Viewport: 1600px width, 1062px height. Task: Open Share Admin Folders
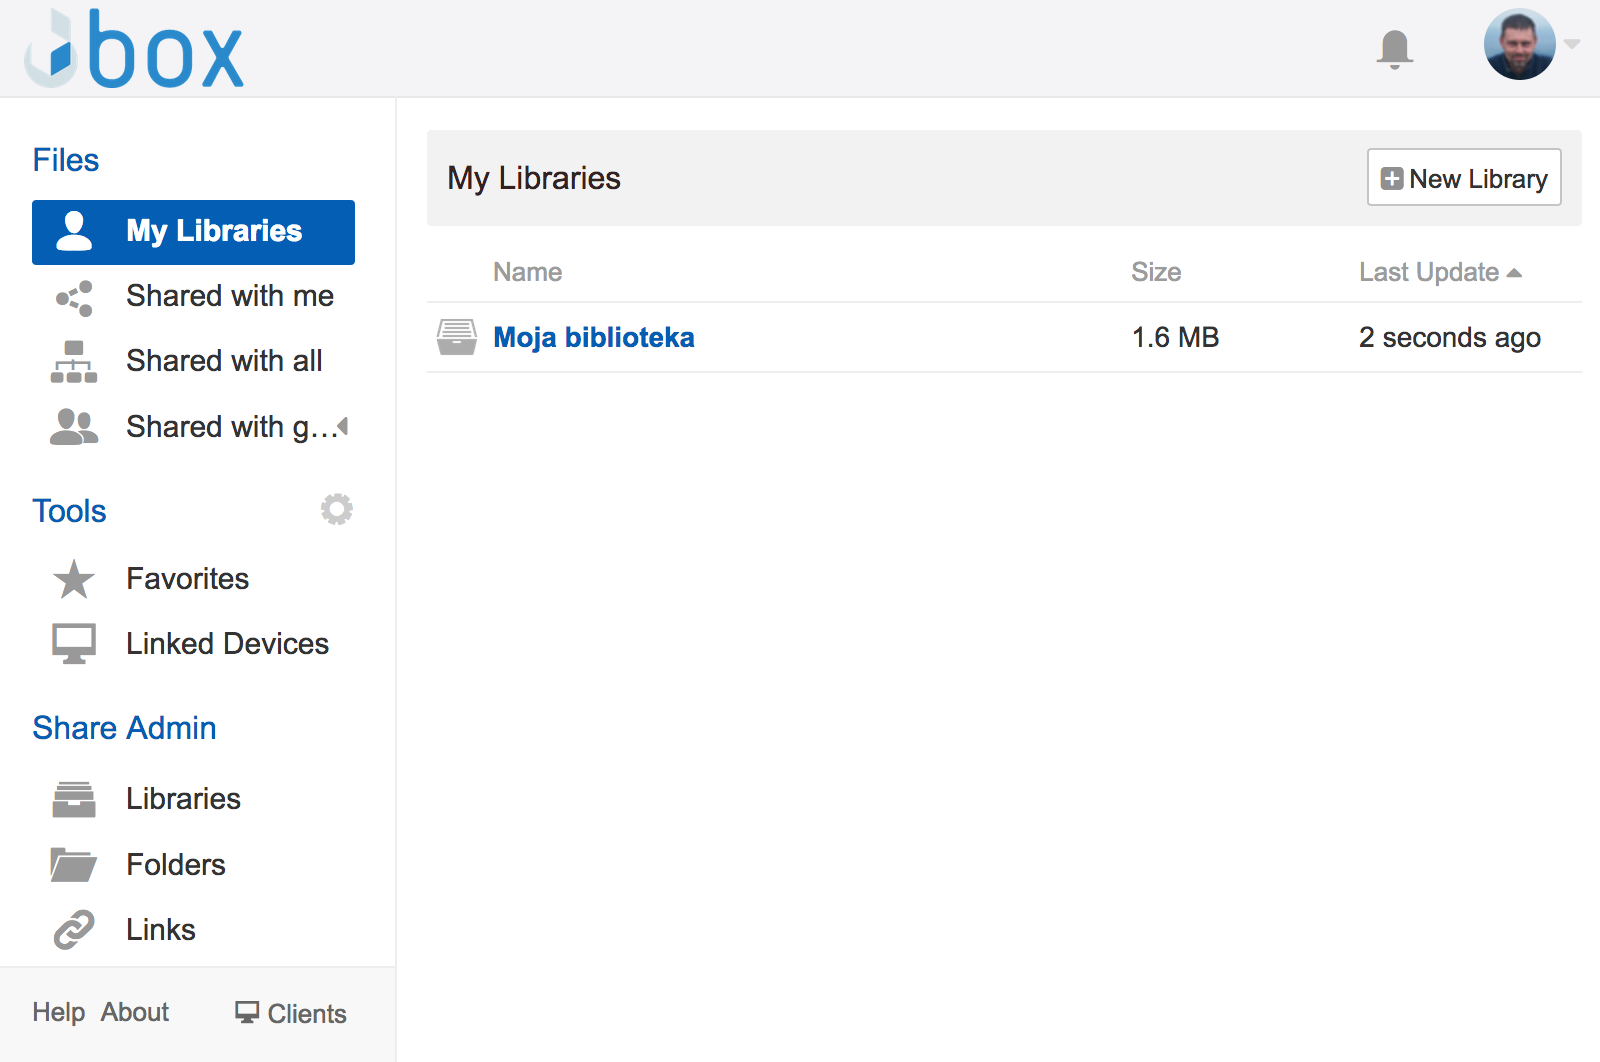[x=176, y=865]
